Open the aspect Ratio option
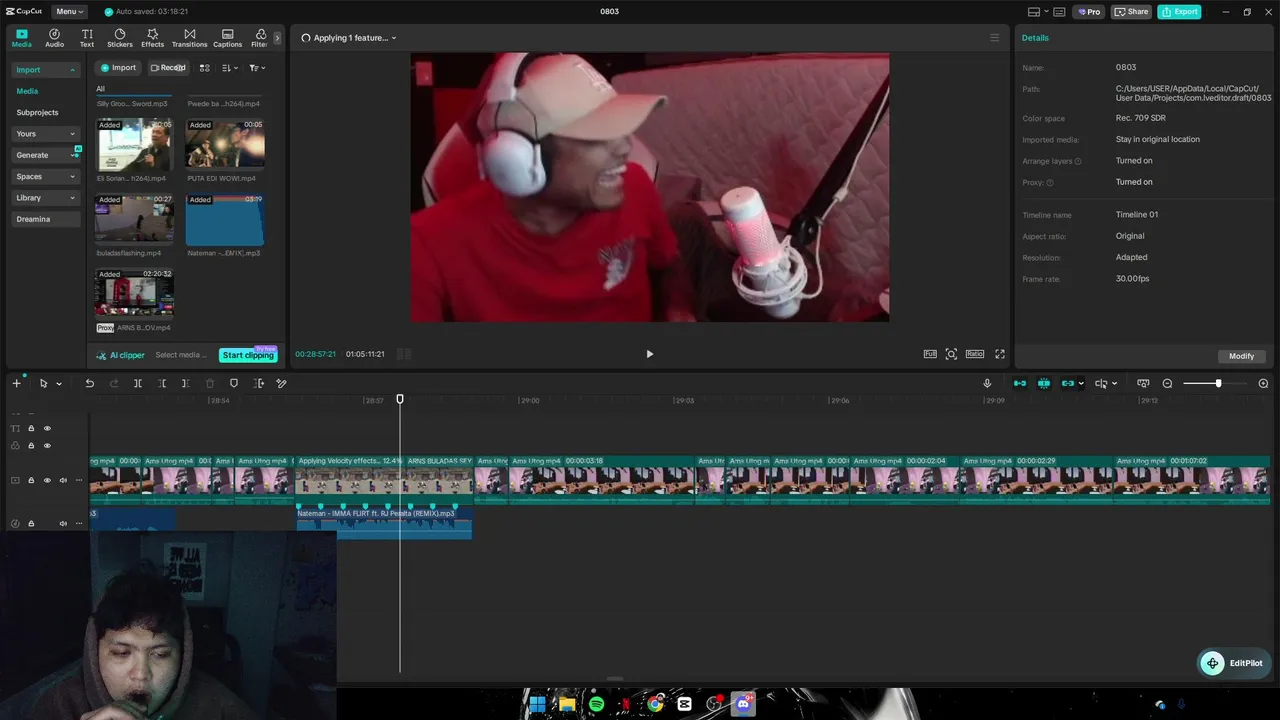The image size is (1280, 720). pyautogui.click(x=974, y=354)
